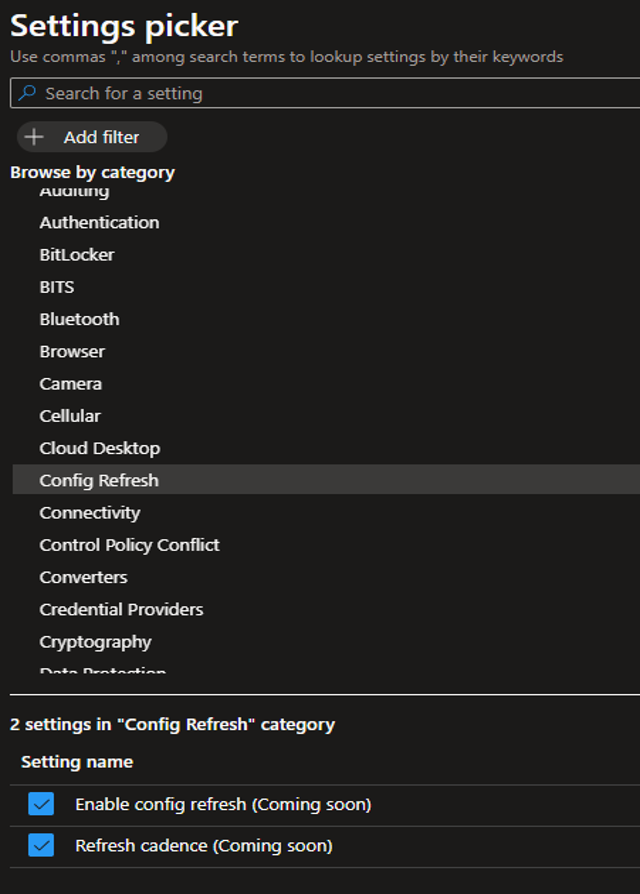The width and height of the screenshot is (640, 894).
Task: Open the Converters category
Action: point(83,577)
